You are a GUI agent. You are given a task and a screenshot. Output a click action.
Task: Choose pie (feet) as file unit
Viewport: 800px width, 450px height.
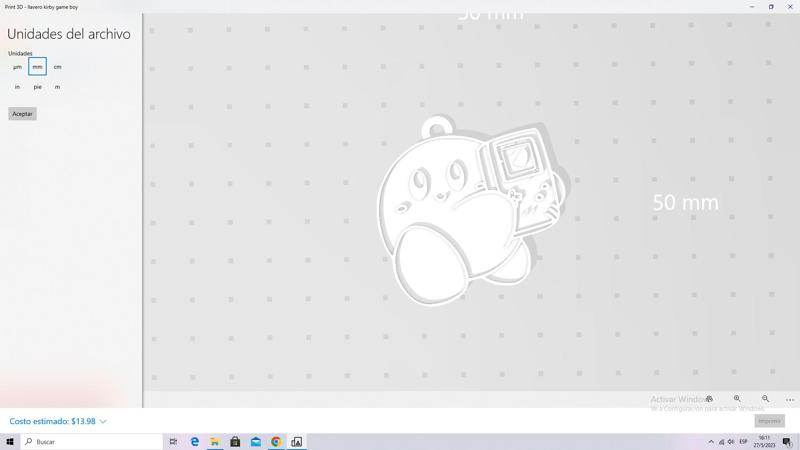37,87
